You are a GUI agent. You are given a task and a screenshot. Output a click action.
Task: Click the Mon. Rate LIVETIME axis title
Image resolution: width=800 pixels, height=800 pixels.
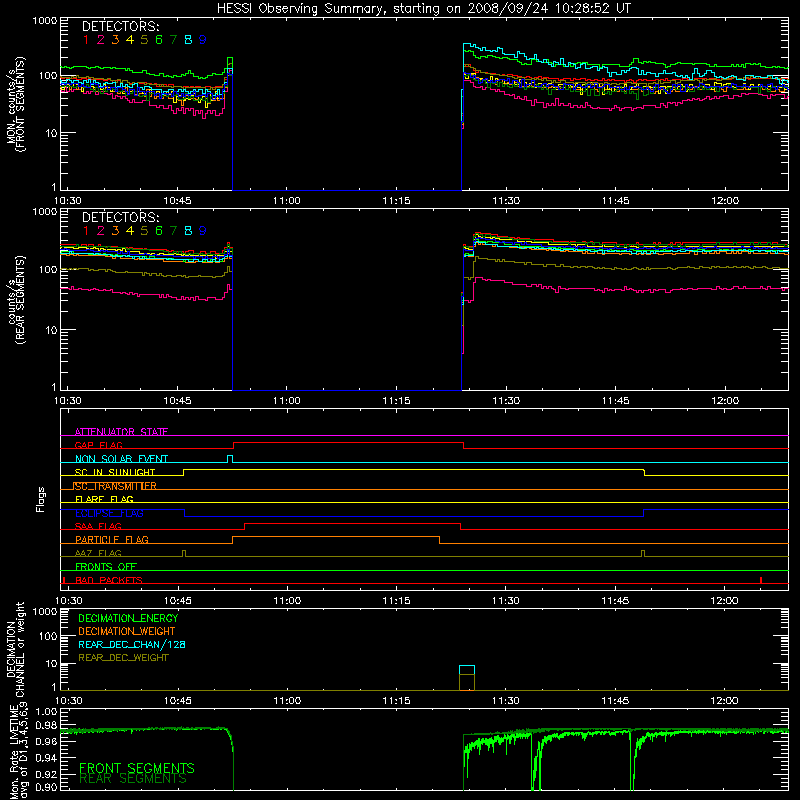tap(18, 752)
